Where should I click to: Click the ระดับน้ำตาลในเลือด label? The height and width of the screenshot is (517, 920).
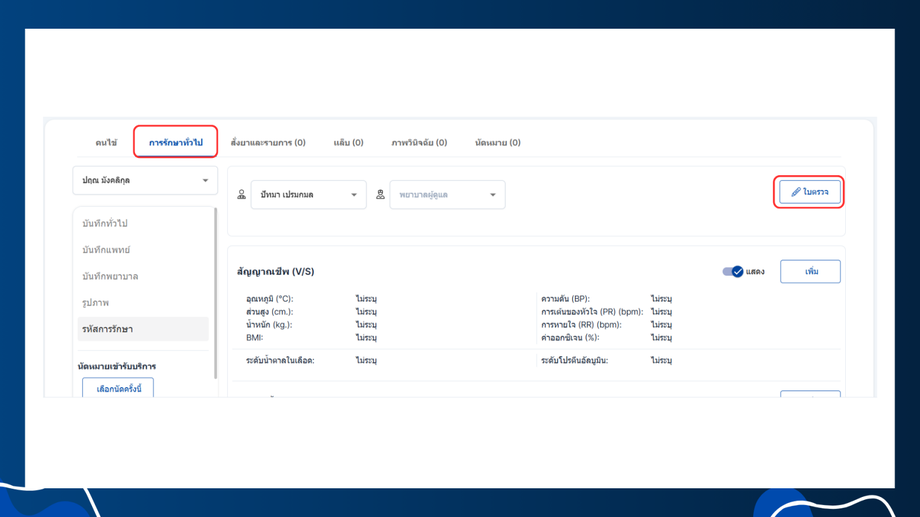(x=280, y=360)
